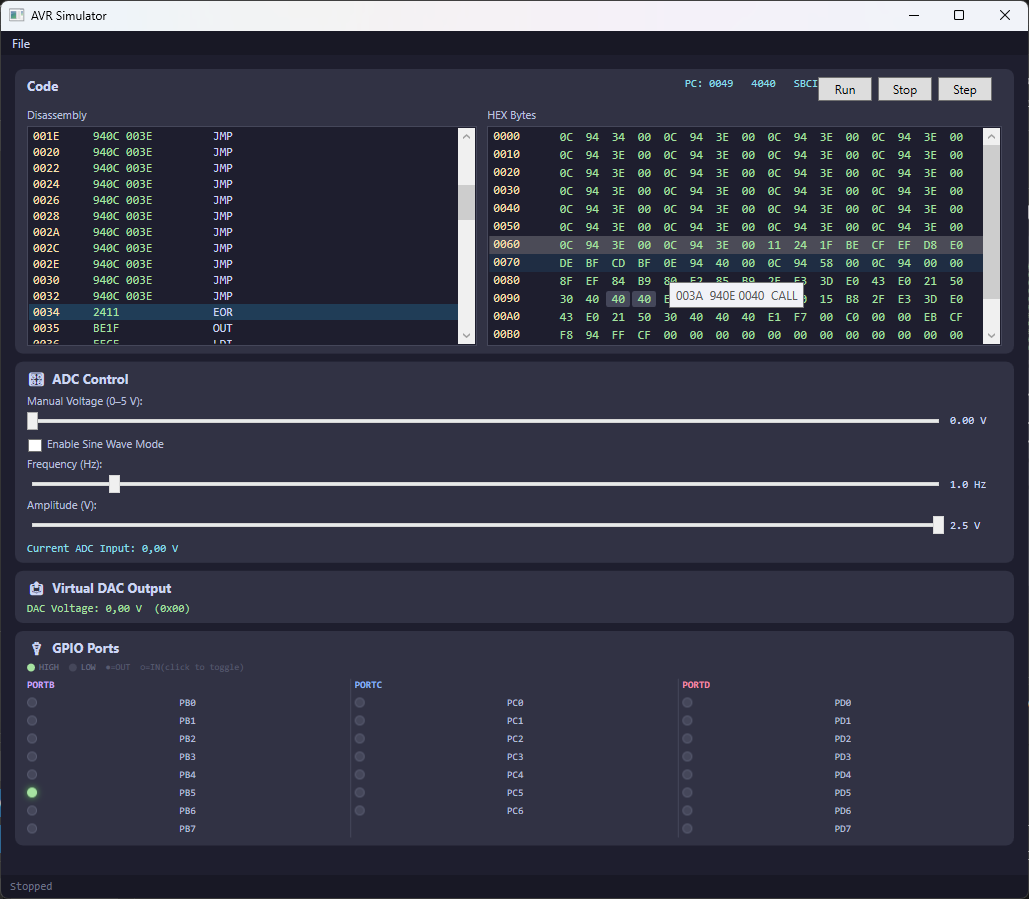Select disassembly row 001E JMP
The width and height of the screenshot is (1029, 899).
tap(243, 136)
